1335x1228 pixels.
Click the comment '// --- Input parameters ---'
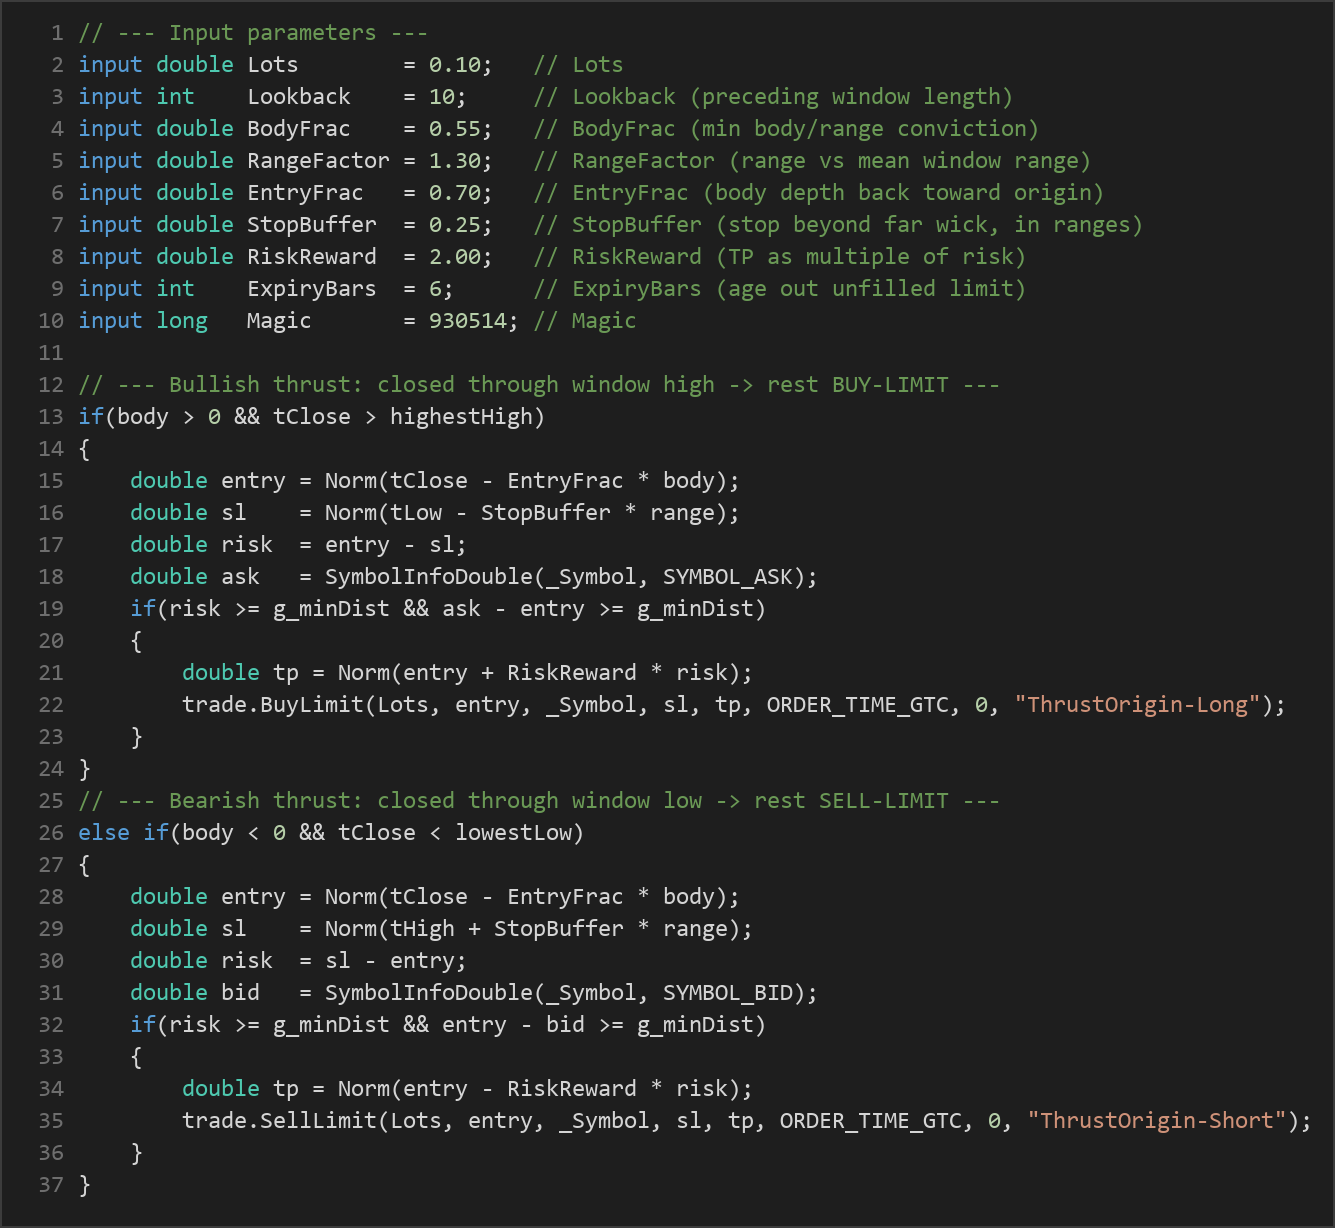[253, 33]
